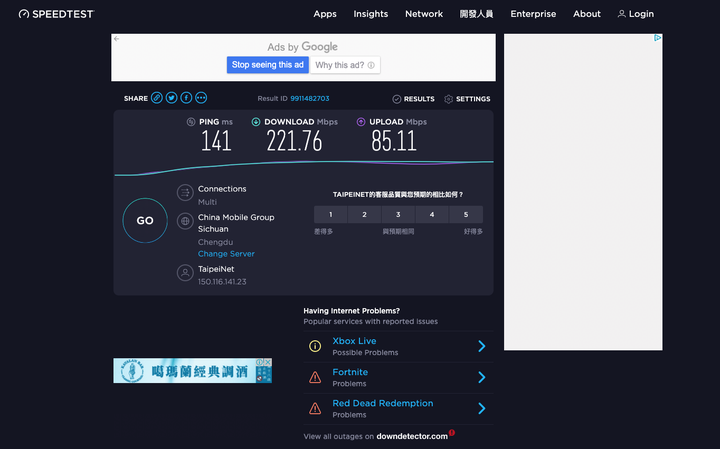Open the Insights menu

tap(371, 14)
